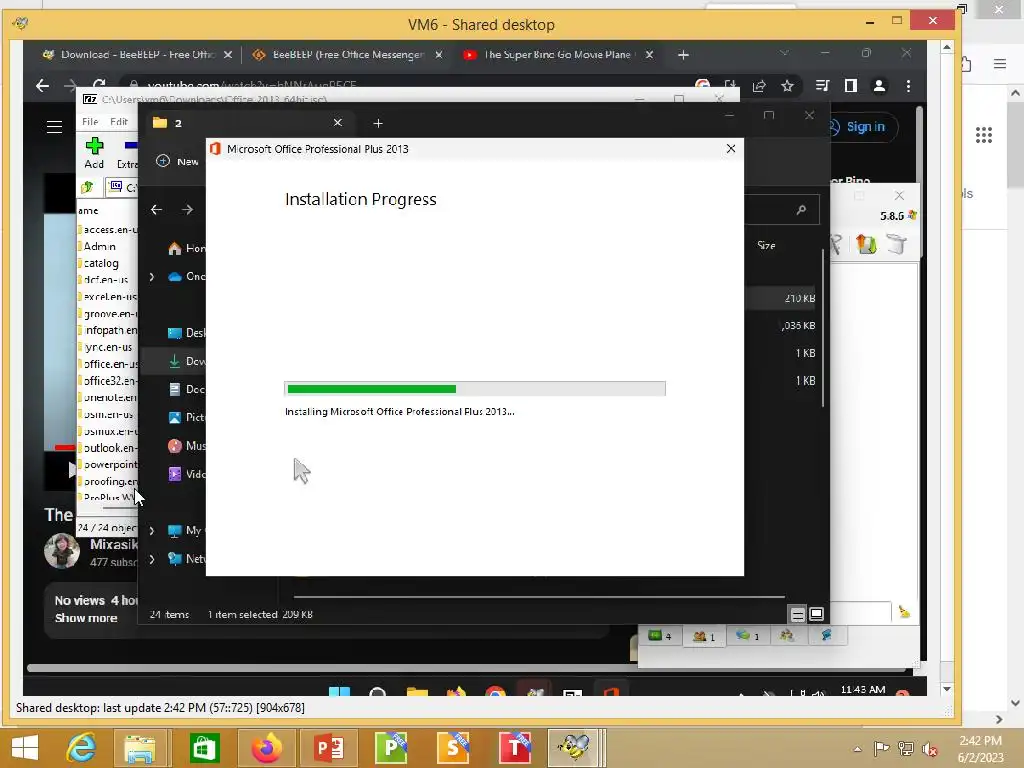This screenshot has width=1024, height=768.
Task: Open the red T FREE app in taskbar
Action: (x=515, y=748)
